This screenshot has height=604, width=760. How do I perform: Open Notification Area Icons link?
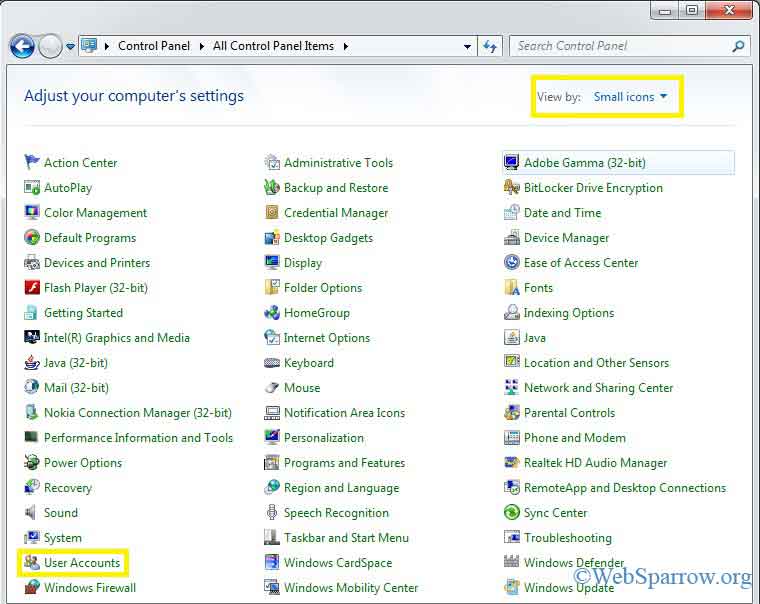click(345, 413)
